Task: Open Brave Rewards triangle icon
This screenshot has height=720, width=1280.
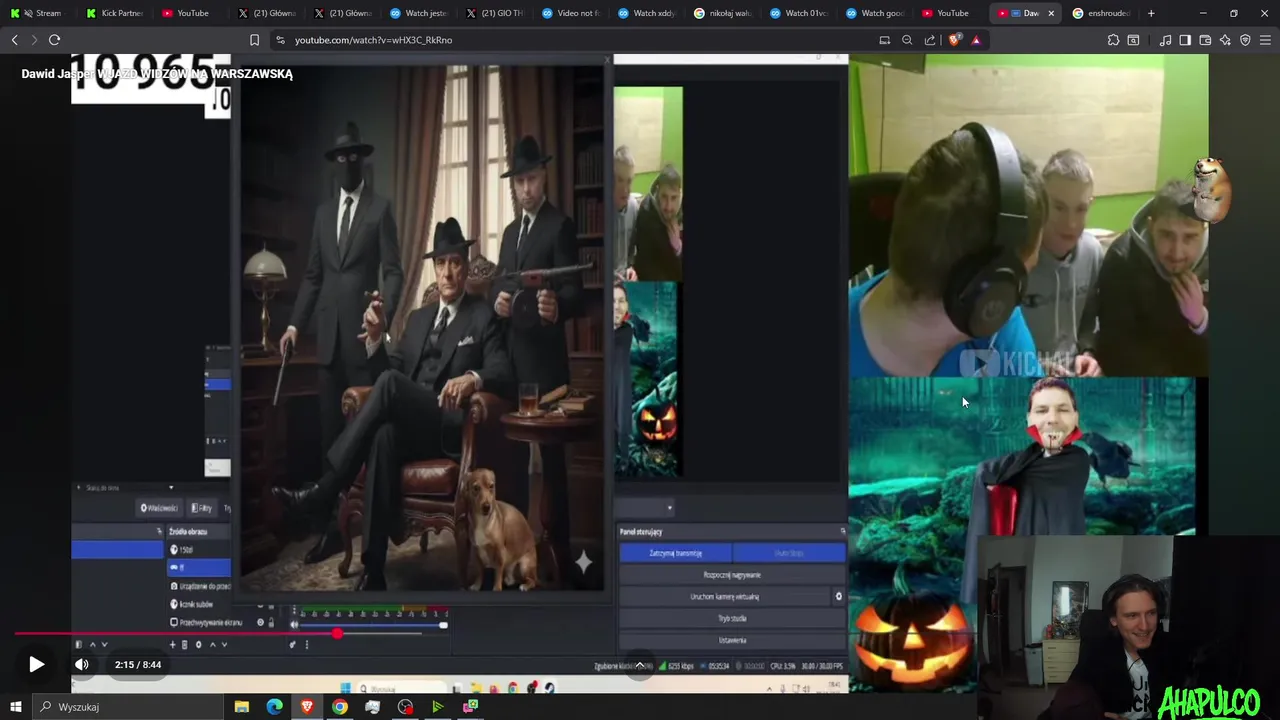Action: coord(976,40)
